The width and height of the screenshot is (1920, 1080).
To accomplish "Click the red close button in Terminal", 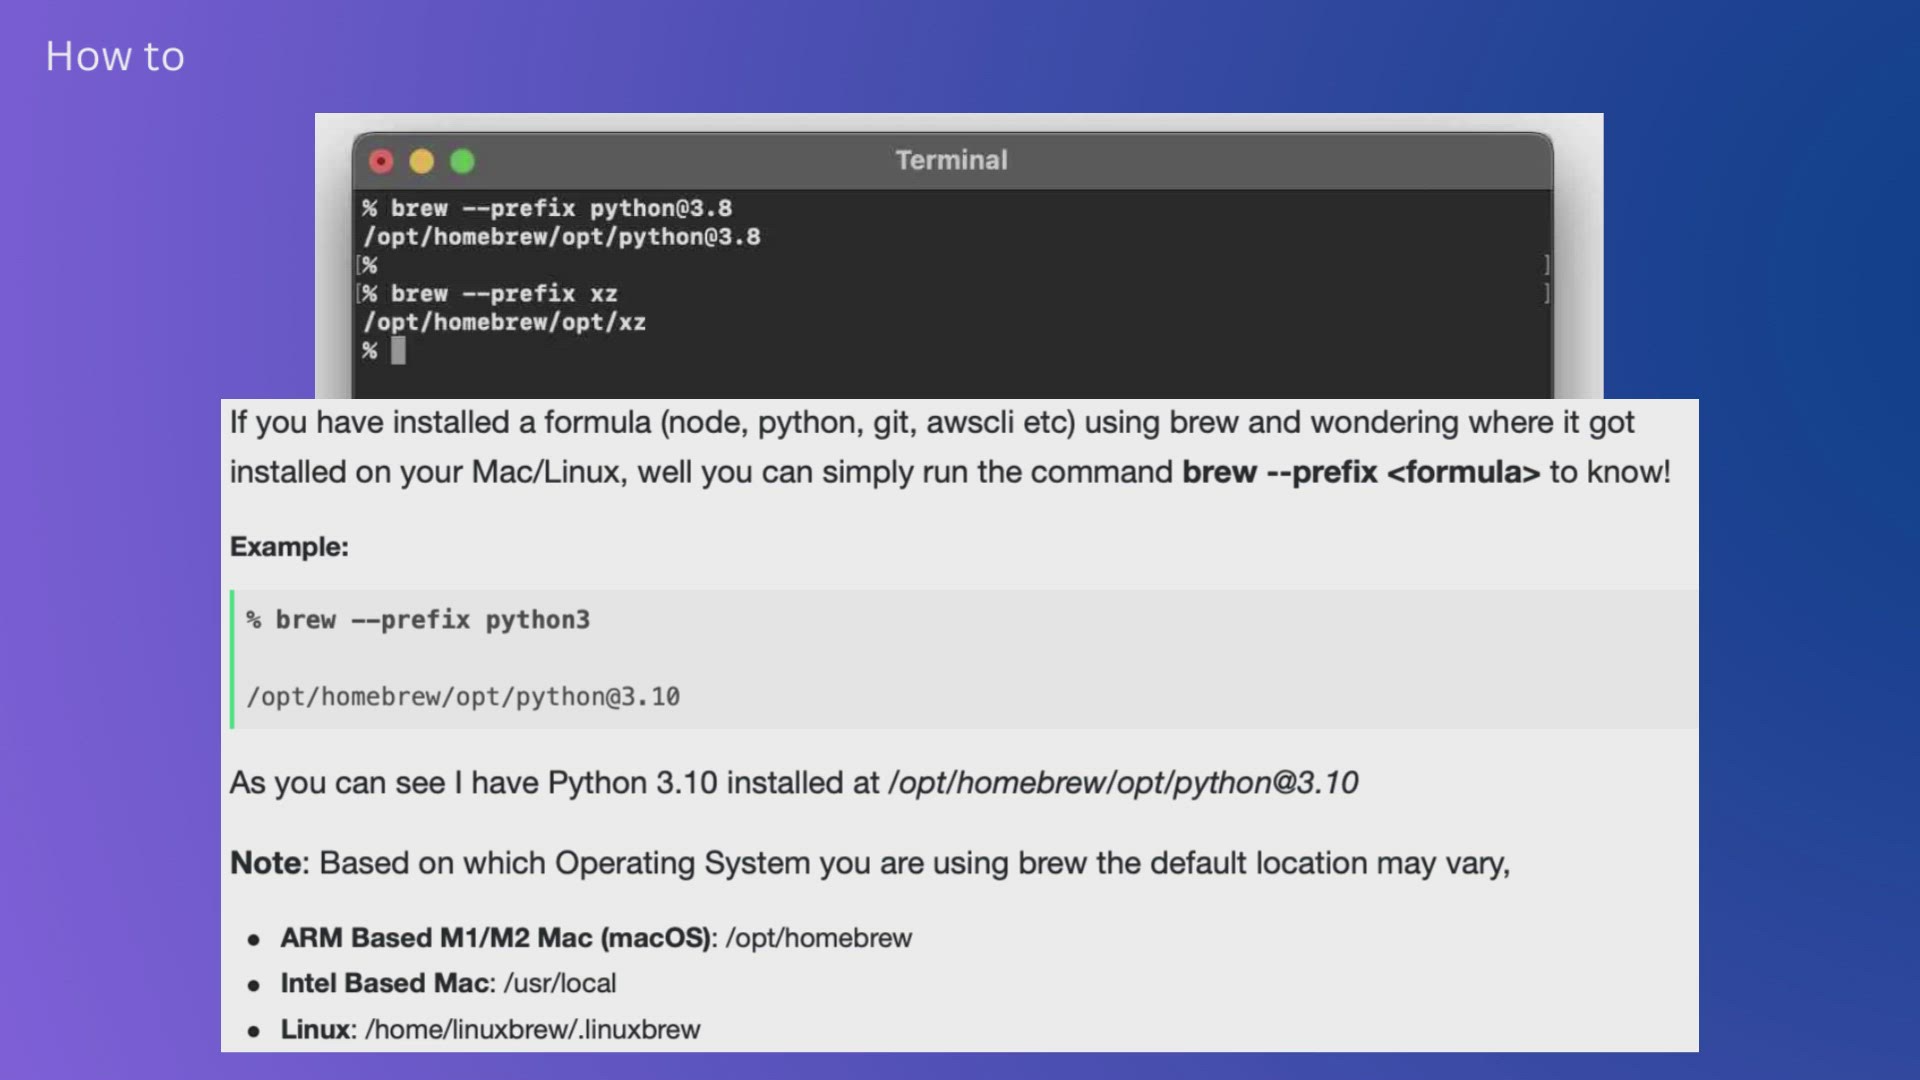I will tap(381, 161).
